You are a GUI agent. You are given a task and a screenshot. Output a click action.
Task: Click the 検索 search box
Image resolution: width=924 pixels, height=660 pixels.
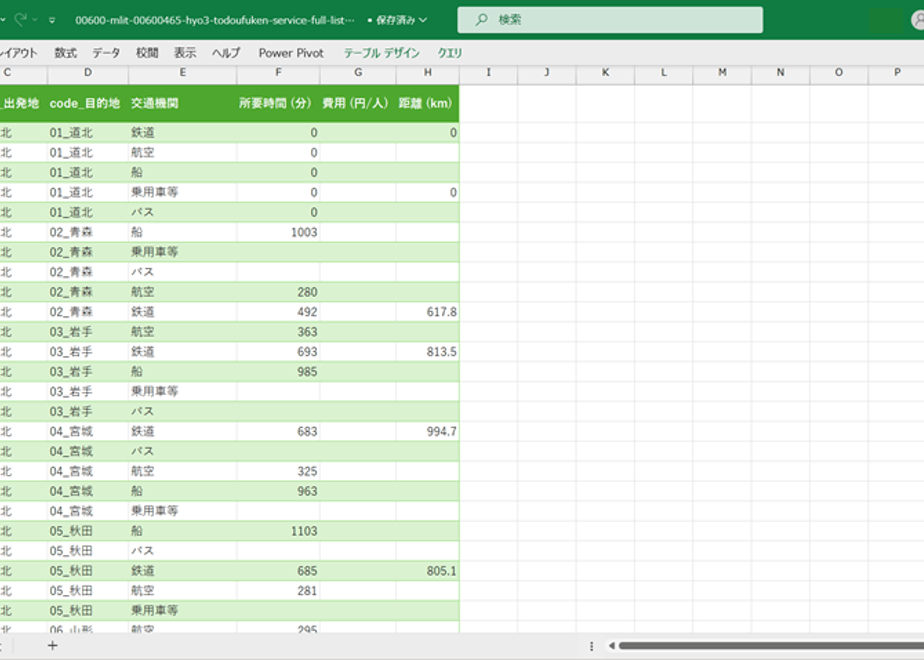point(610,20)
